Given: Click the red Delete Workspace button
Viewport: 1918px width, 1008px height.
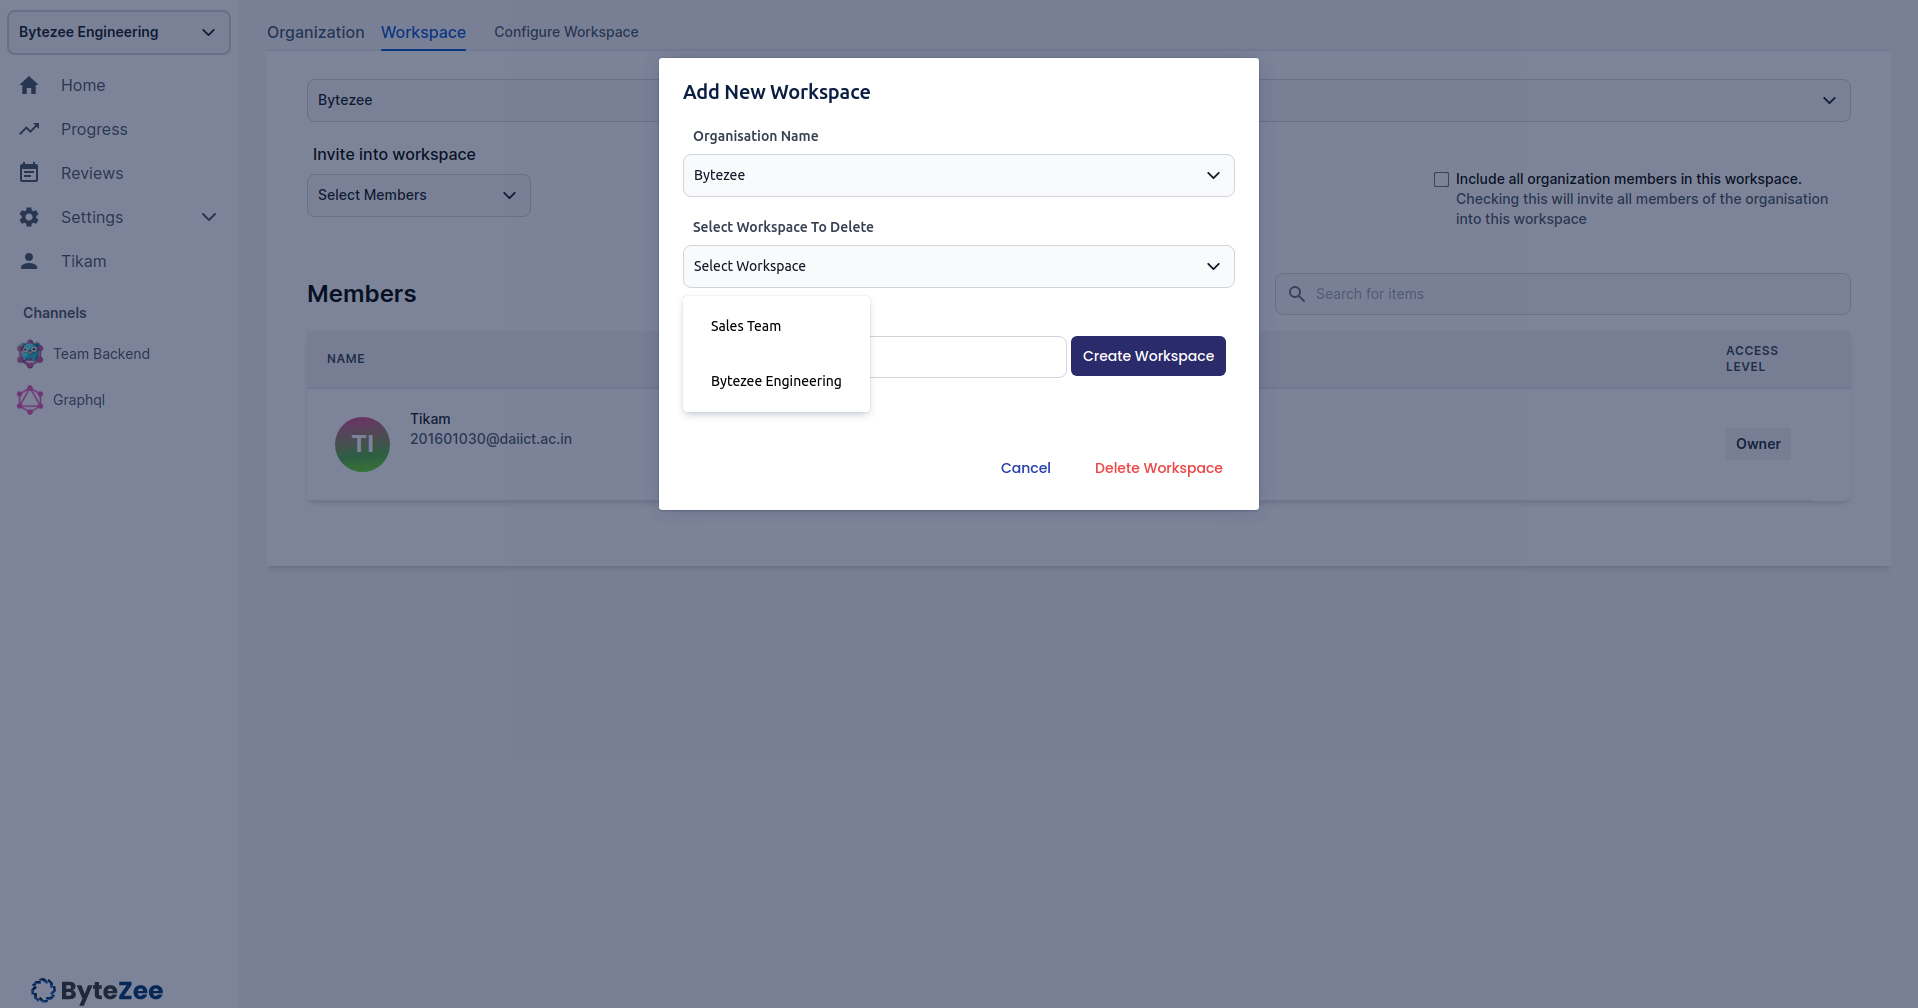Looking at the screenshot, I should [1158, 468].
